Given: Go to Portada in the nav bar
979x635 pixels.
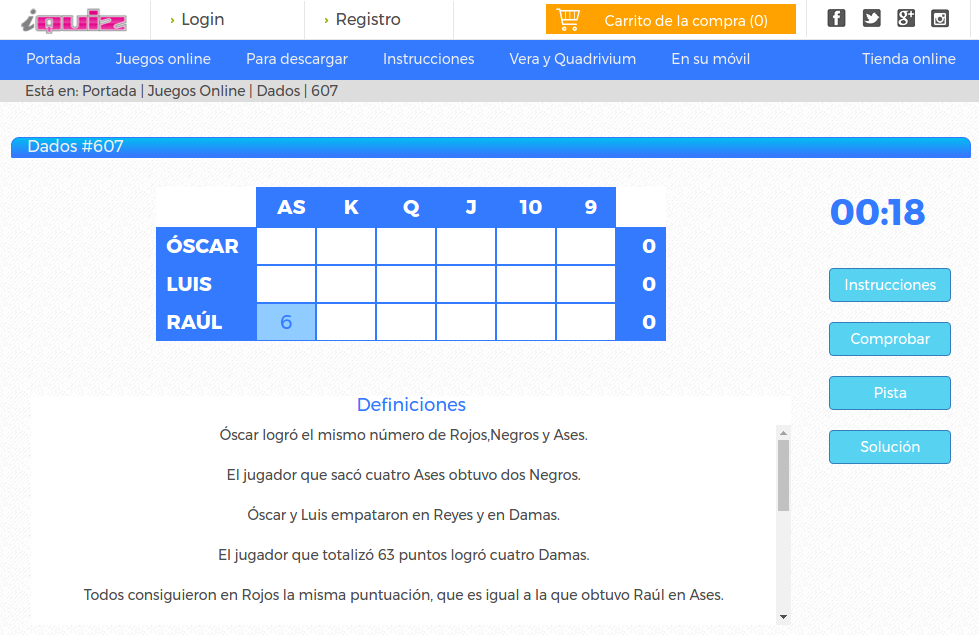Looking at the screenshot, I should click(x=53, y=59).
